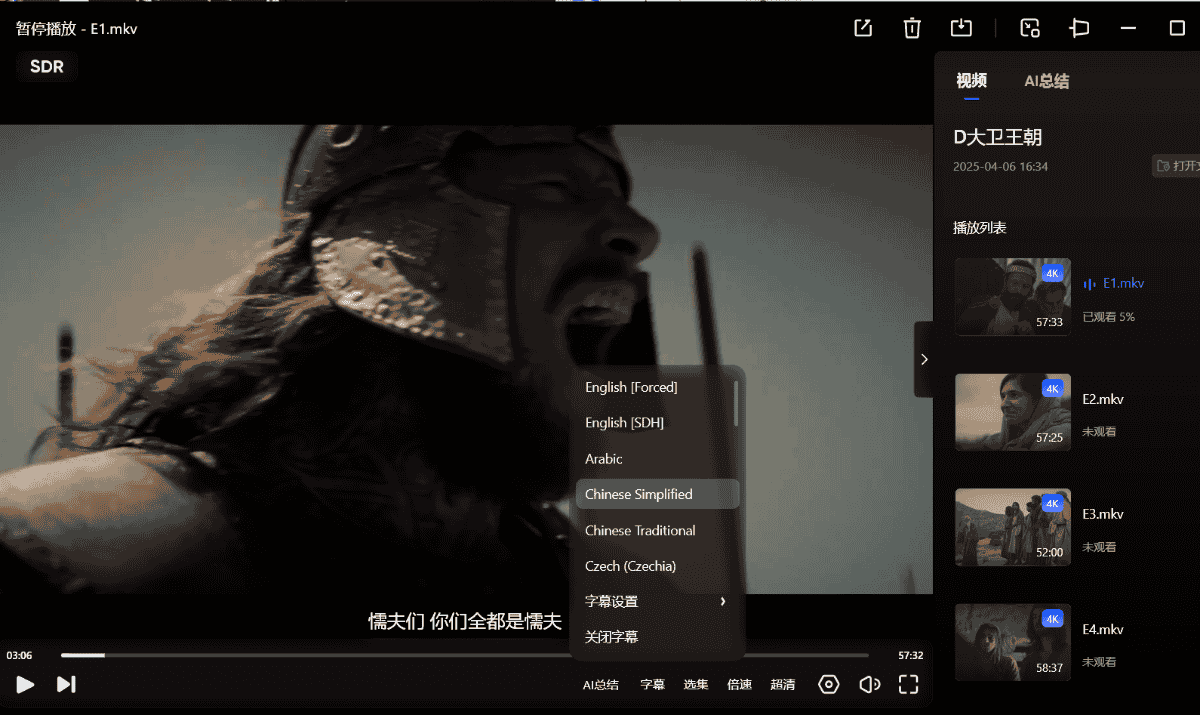1200x715 pixels.
Task: Play E3.mkv from the playlist thumbnail
Action: [x=1012, y=527]
